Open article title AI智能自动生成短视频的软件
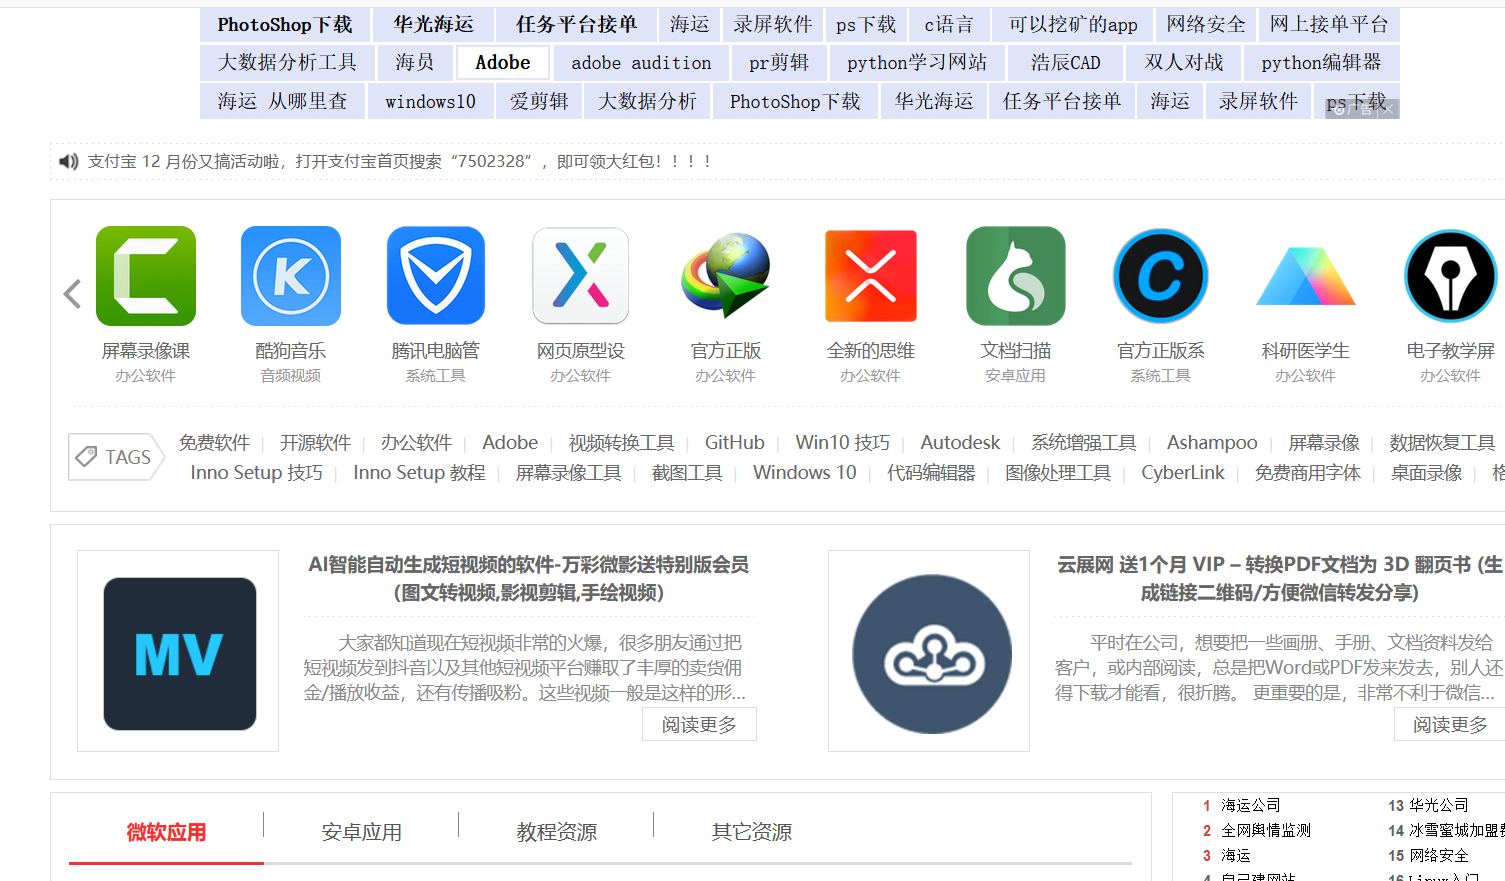The height and width of the screenshot is (881, 1505). 529,578
